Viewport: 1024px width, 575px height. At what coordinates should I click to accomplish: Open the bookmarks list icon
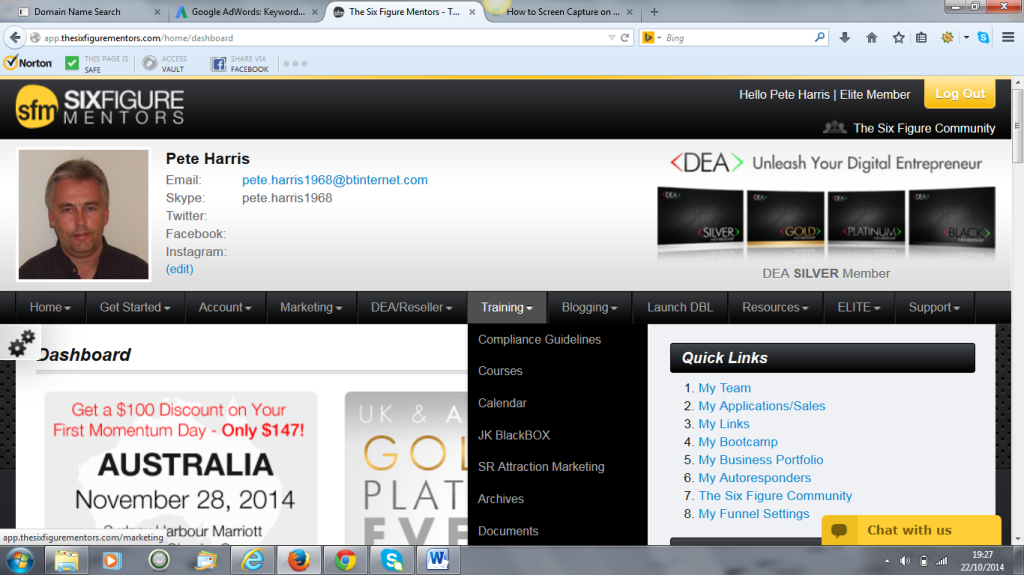point(921,38)
